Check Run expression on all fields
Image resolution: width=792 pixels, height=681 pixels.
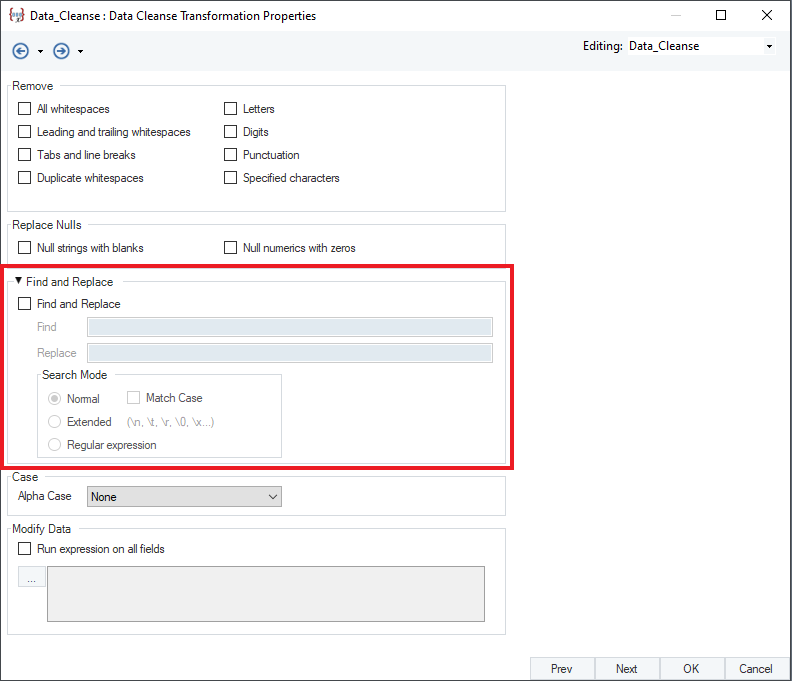(x=25, y=549)
